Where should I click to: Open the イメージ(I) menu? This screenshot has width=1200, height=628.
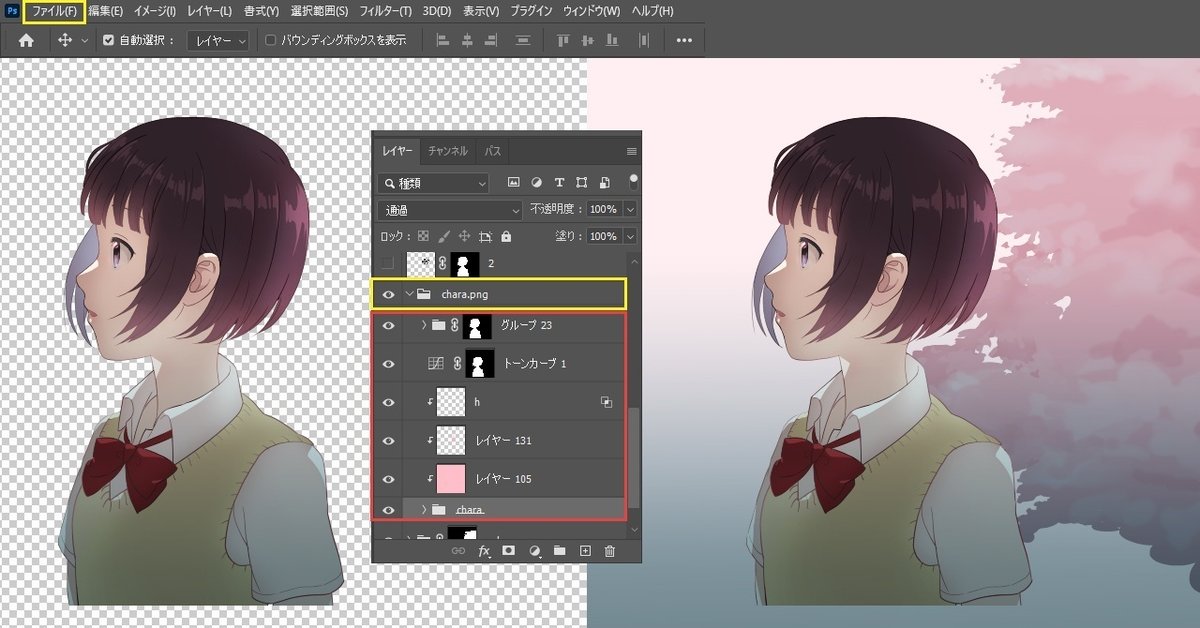pos(155,11)
